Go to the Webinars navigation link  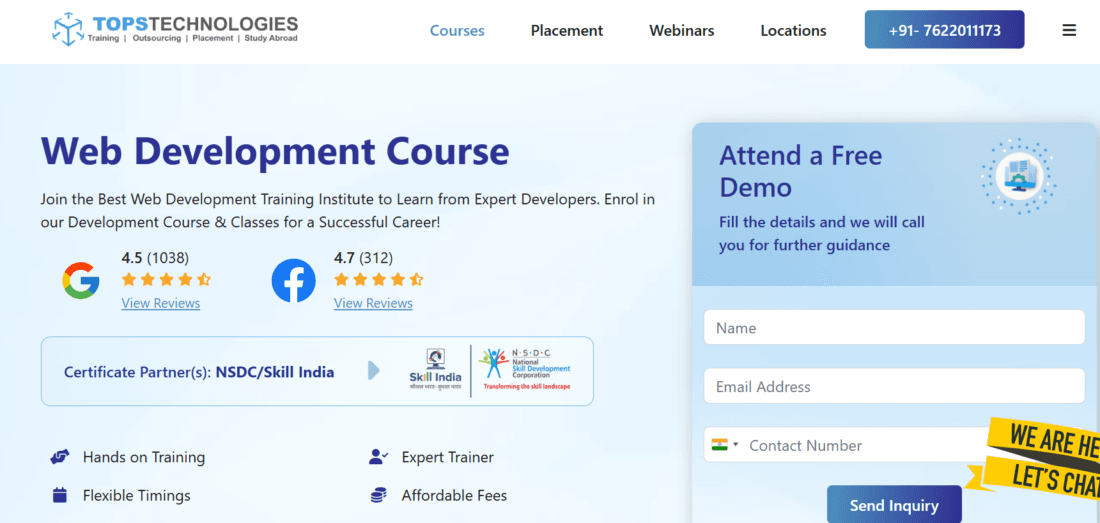click(682, 30)
